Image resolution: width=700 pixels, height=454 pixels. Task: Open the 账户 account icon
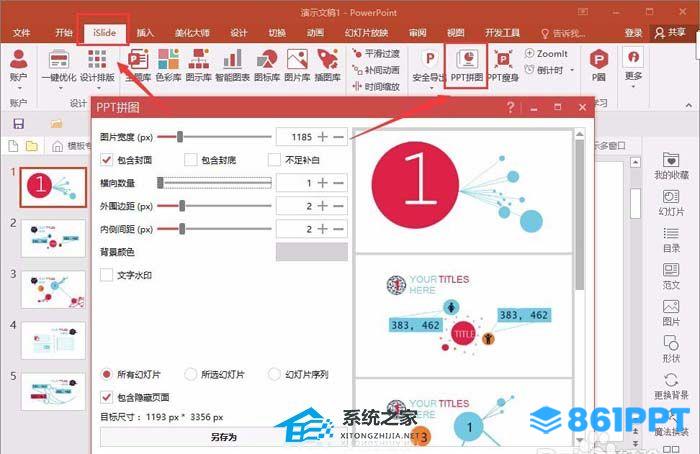(x=18, y=59)
